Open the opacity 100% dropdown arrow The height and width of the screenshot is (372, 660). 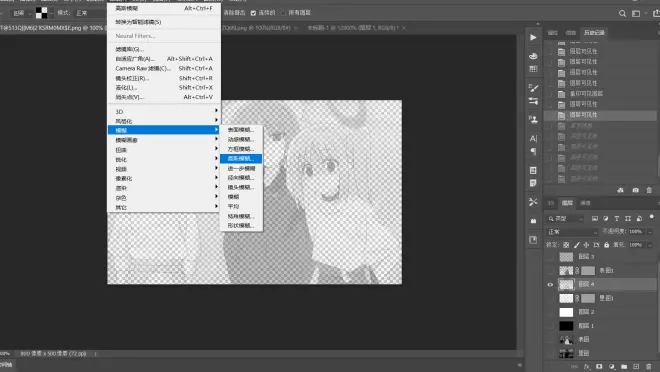[650, 232]
